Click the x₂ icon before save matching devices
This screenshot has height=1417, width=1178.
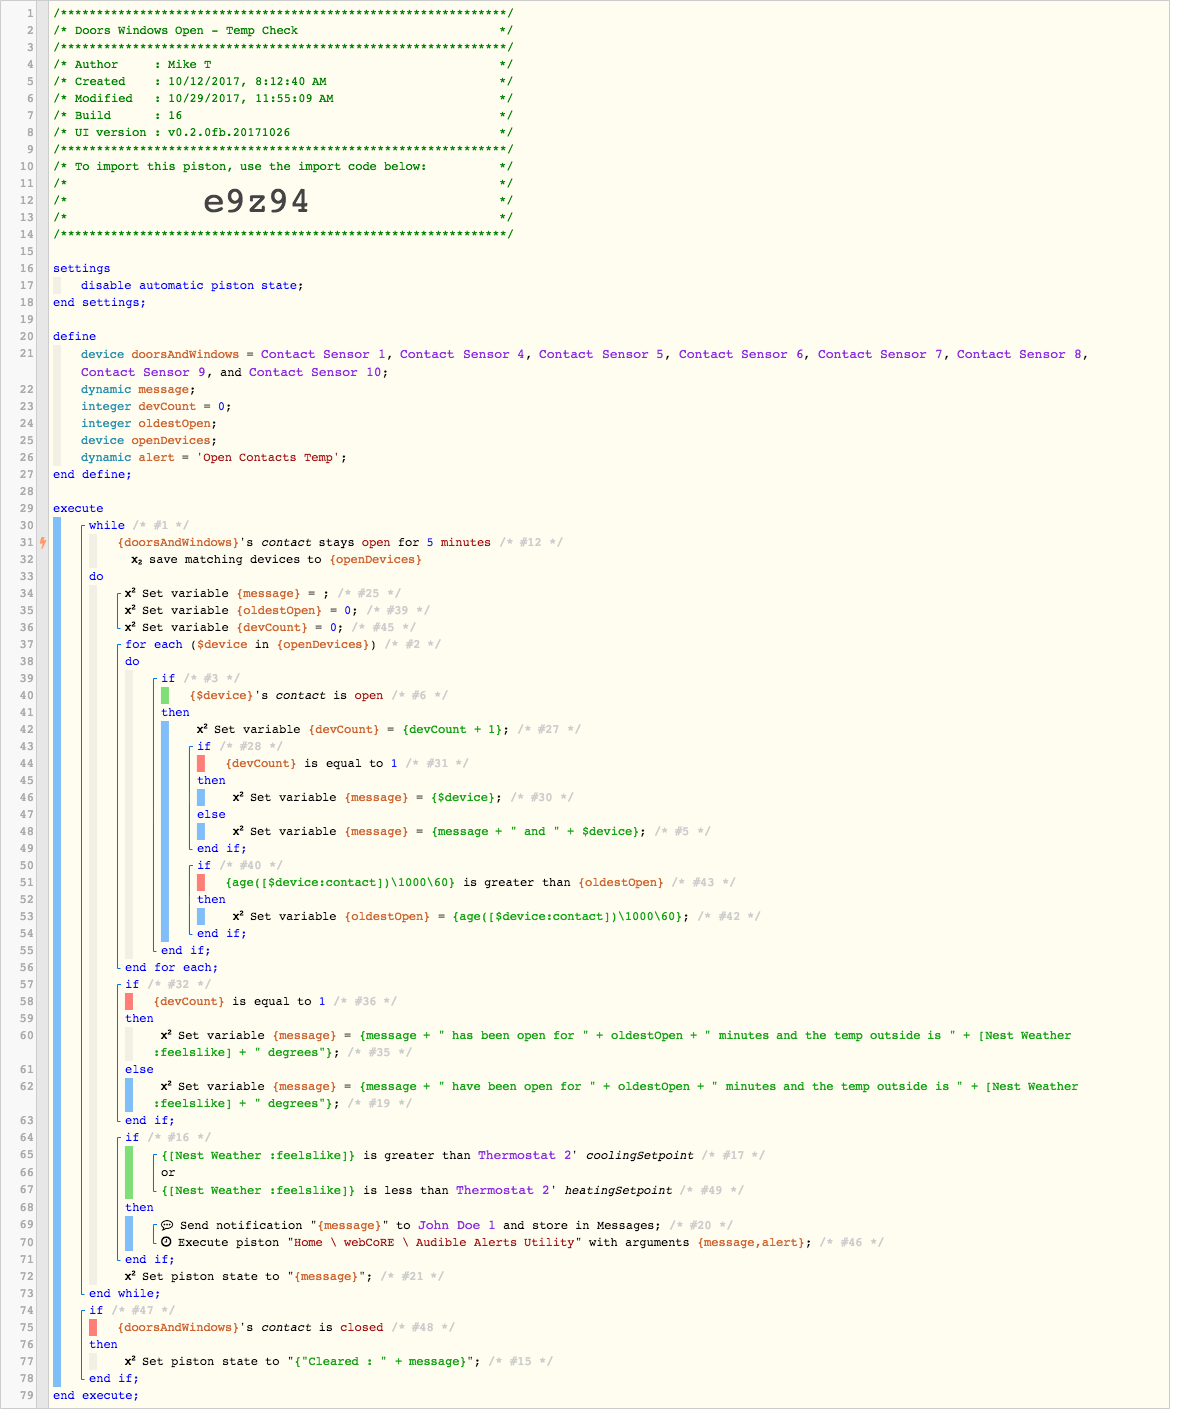point(137,560)
